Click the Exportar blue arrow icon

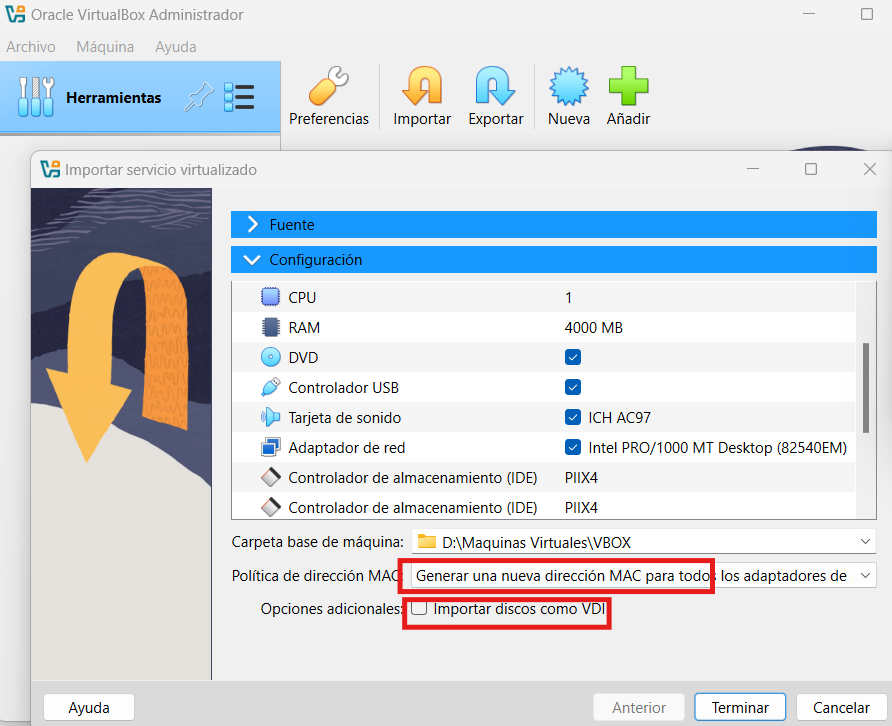pyautogui.click(x=495, y=86)
